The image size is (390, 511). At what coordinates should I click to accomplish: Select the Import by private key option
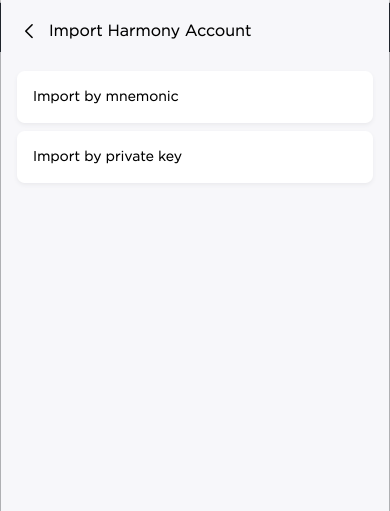pos(195,157)
